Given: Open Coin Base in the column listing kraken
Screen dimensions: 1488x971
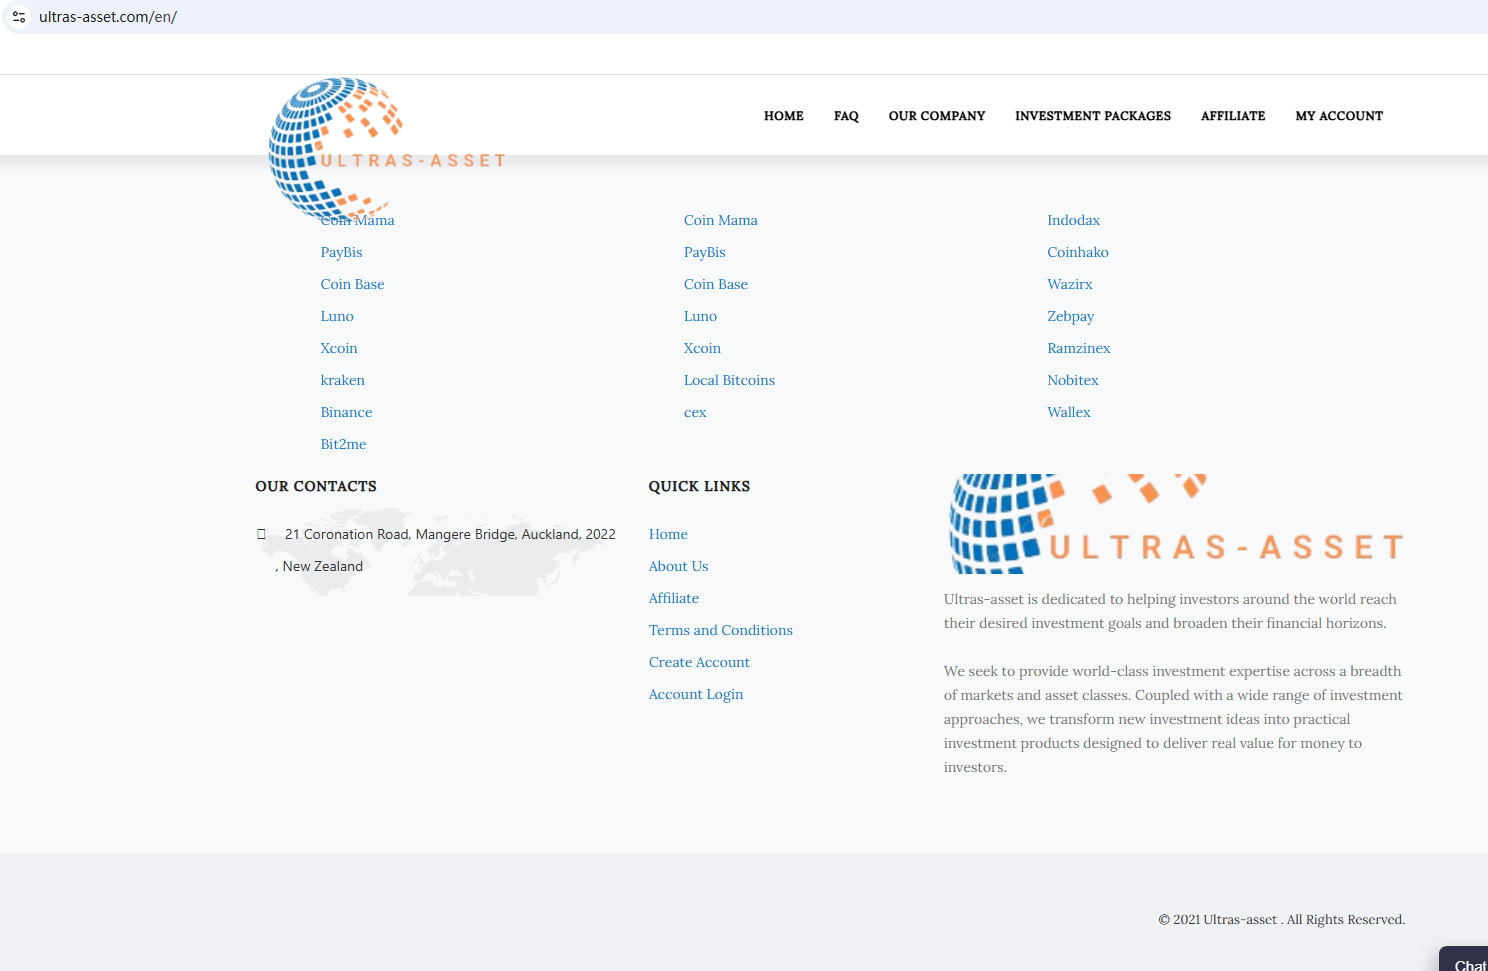Looking at the screenshot, I should pyautogui.click(x=353, y=284).
